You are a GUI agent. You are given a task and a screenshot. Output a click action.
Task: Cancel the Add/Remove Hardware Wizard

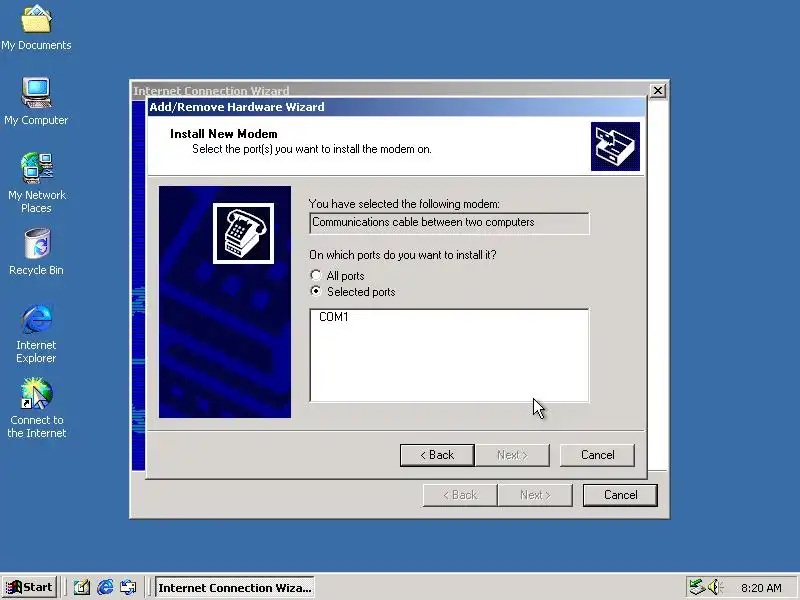tap(597, 455)
